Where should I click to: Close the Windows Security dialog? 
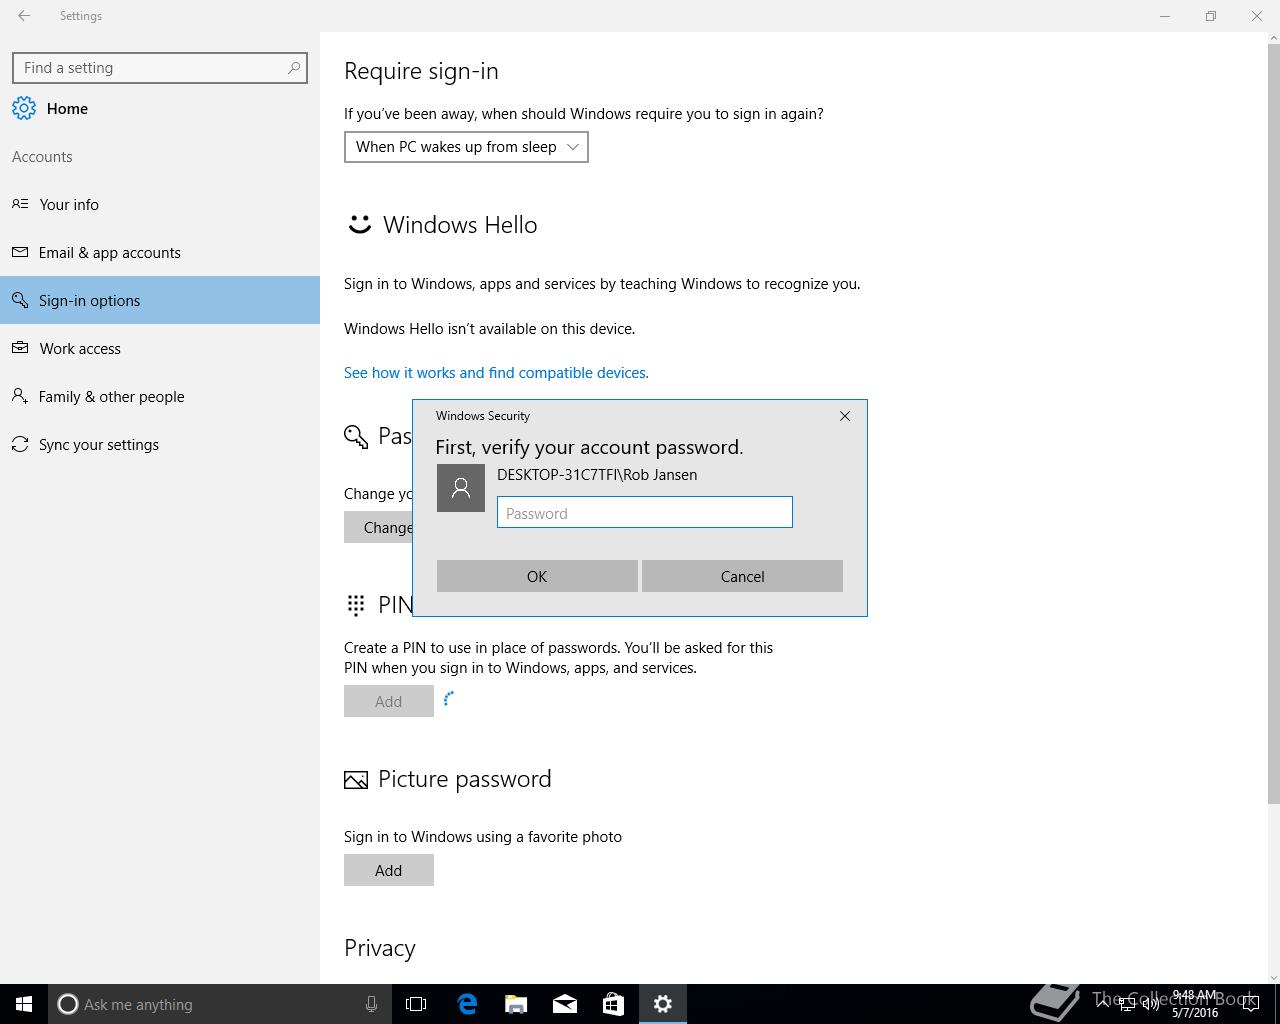[845, 416]
